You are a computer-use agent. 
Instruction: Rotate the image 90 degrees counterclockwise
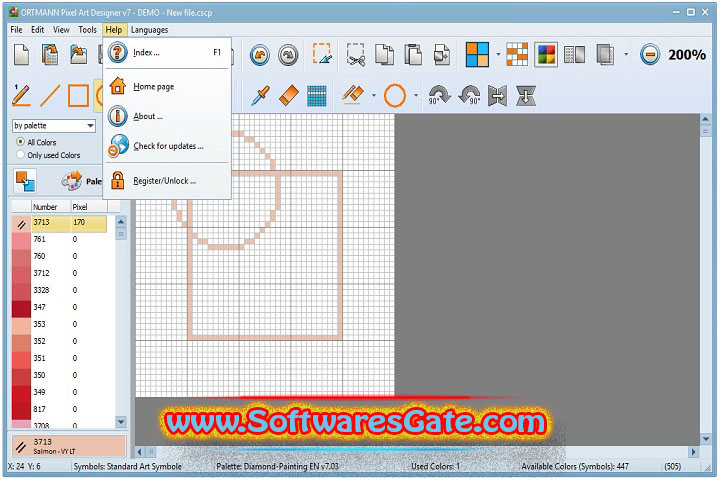coord(469,96)
